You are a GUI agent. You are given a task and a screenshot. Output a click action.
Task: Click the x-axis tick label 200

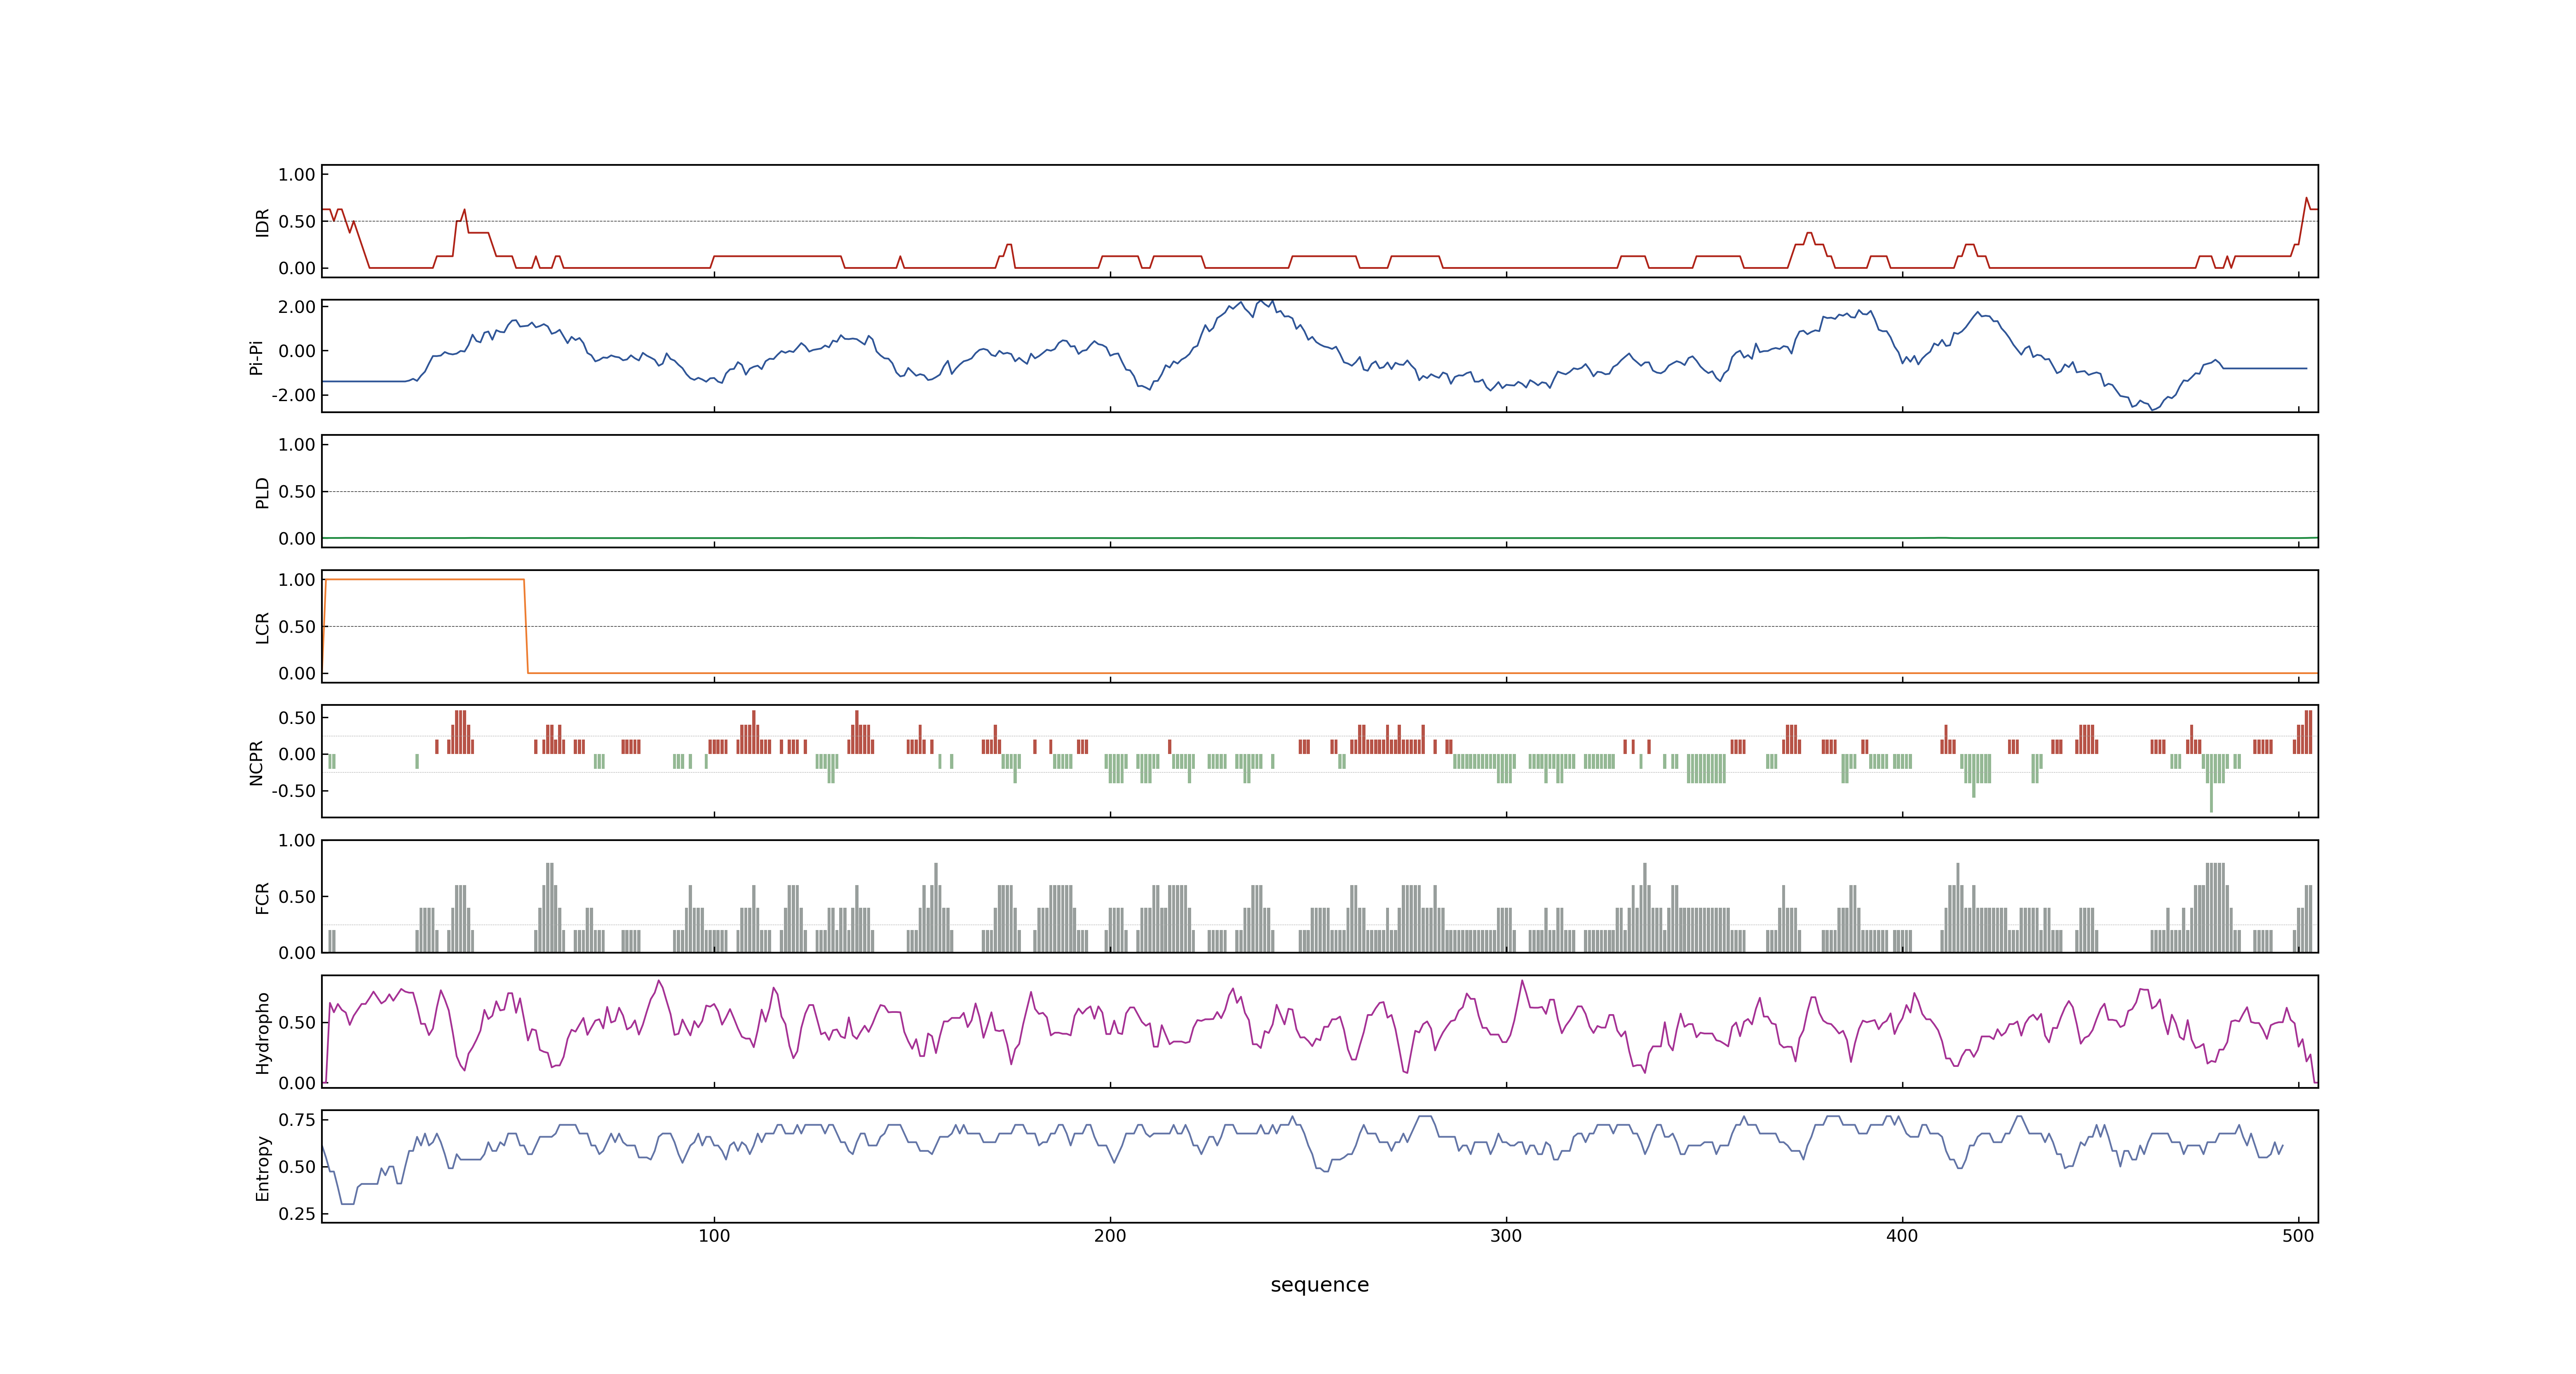[x=1110, y=1236]
